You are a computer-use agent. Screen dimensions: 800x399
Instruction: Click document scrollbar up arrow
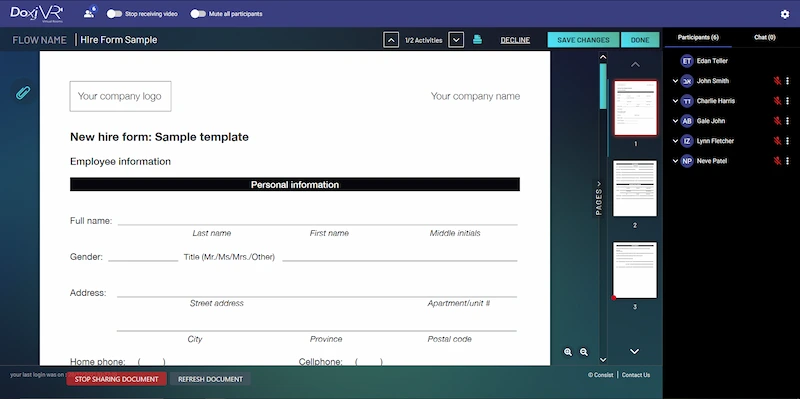pos(603,57)
